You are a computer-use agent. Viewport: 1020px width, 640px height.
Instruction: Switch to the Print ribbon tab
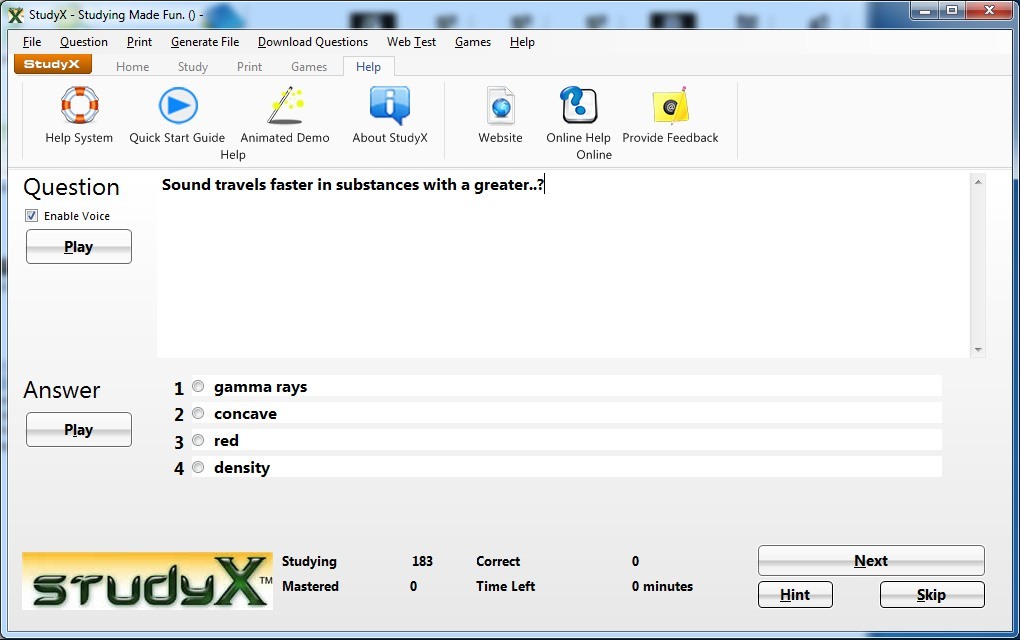pyautogui.click(x=249, y=66)
